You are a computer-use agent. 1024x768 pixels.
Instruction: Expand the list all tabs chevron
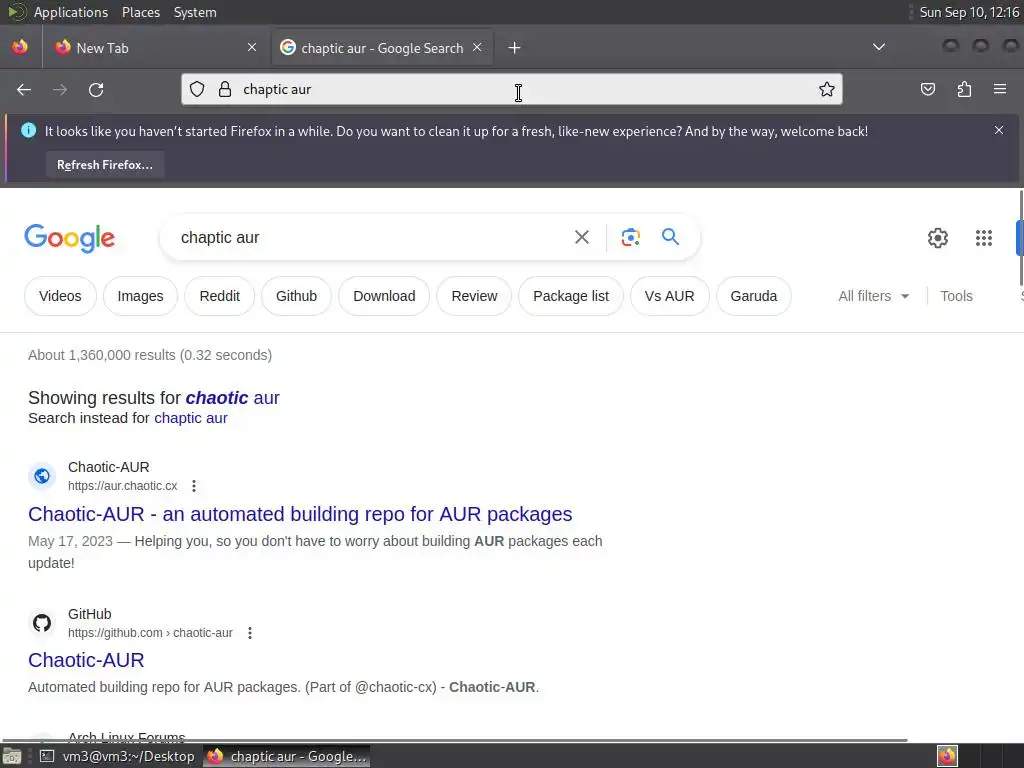point(879,47)
